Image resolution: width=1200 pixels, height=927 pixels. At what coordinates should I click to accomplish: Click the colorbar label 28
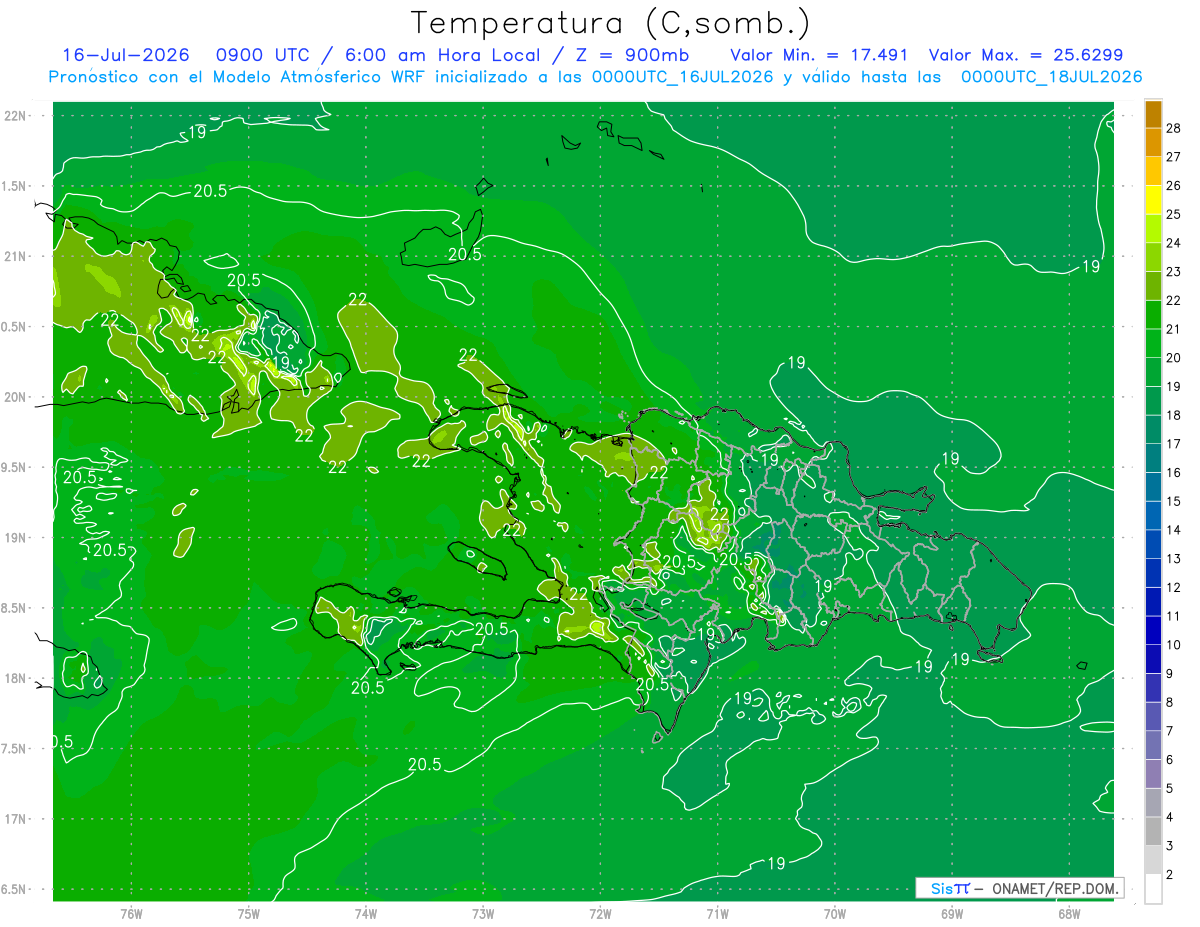click(x=1173, y=128)
